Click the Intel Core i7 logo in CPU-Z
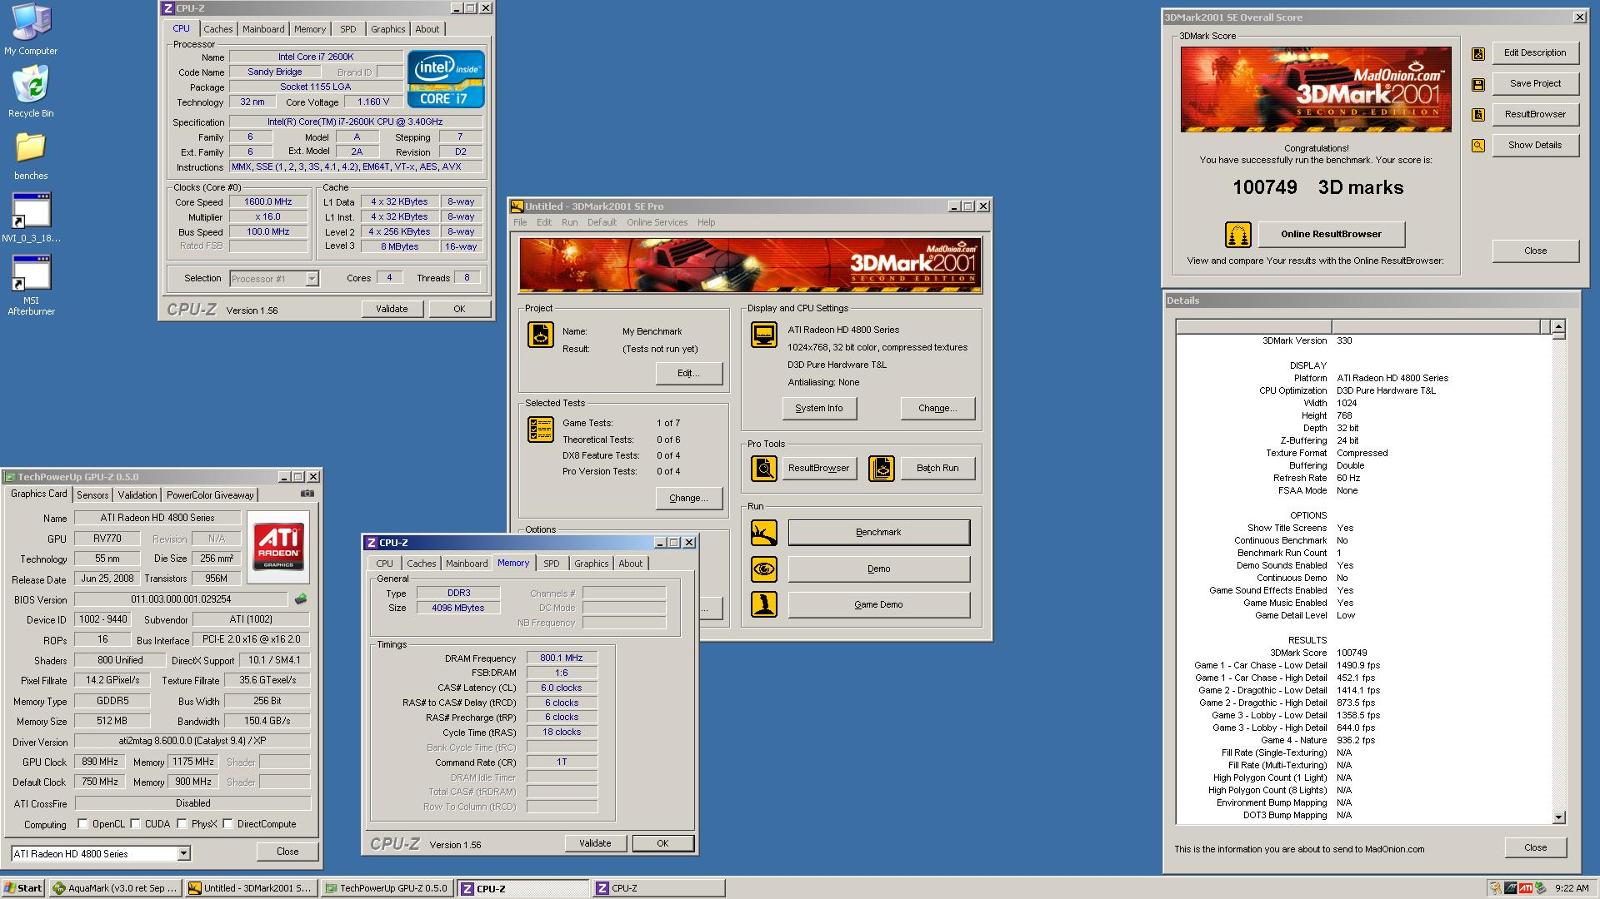The height and width of the screenshot is (899, 1600). tap(445, 79)
